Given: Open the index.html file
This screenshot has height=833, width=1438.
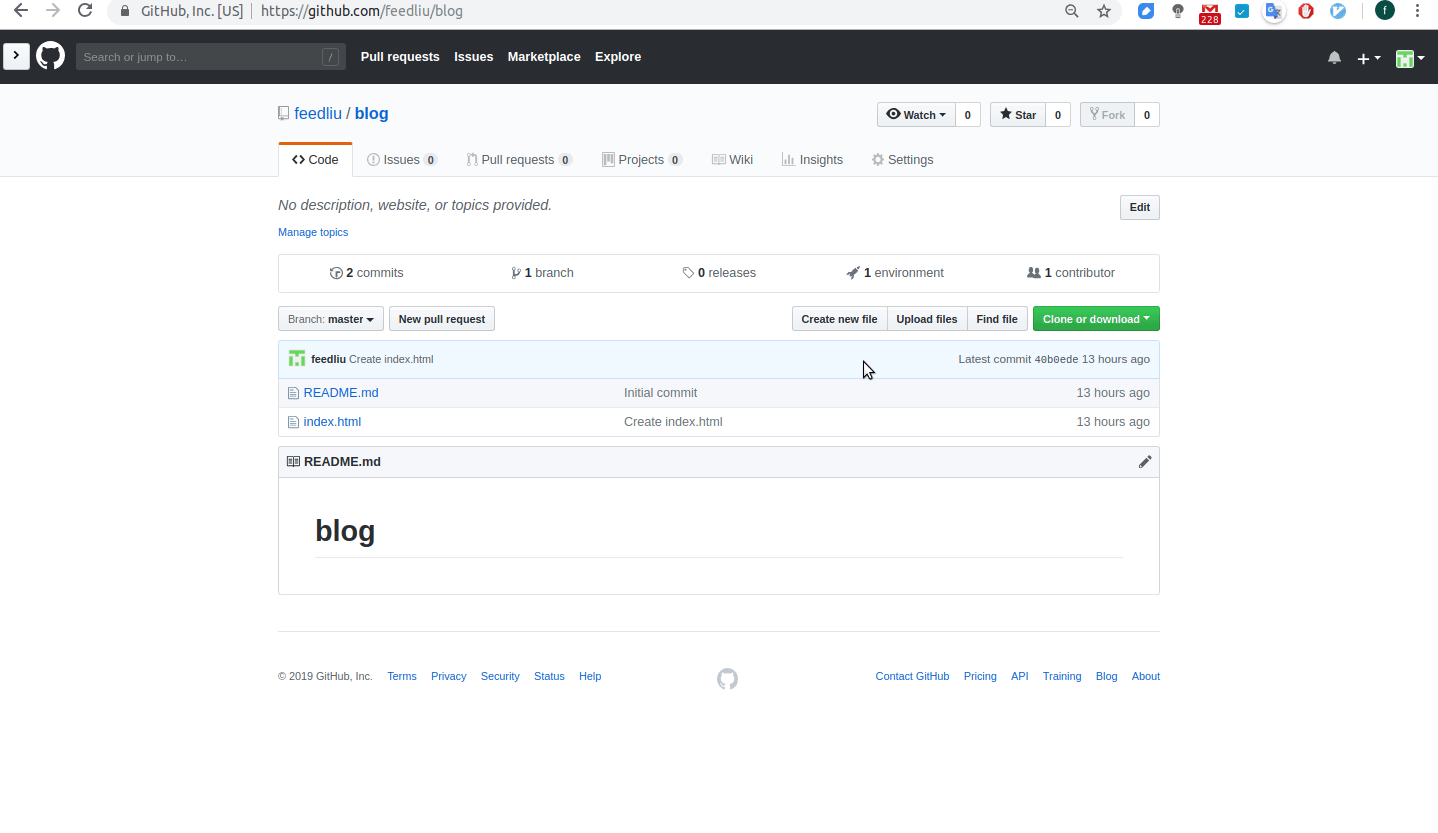Looking at the screenshot, I should pos(332,422).
